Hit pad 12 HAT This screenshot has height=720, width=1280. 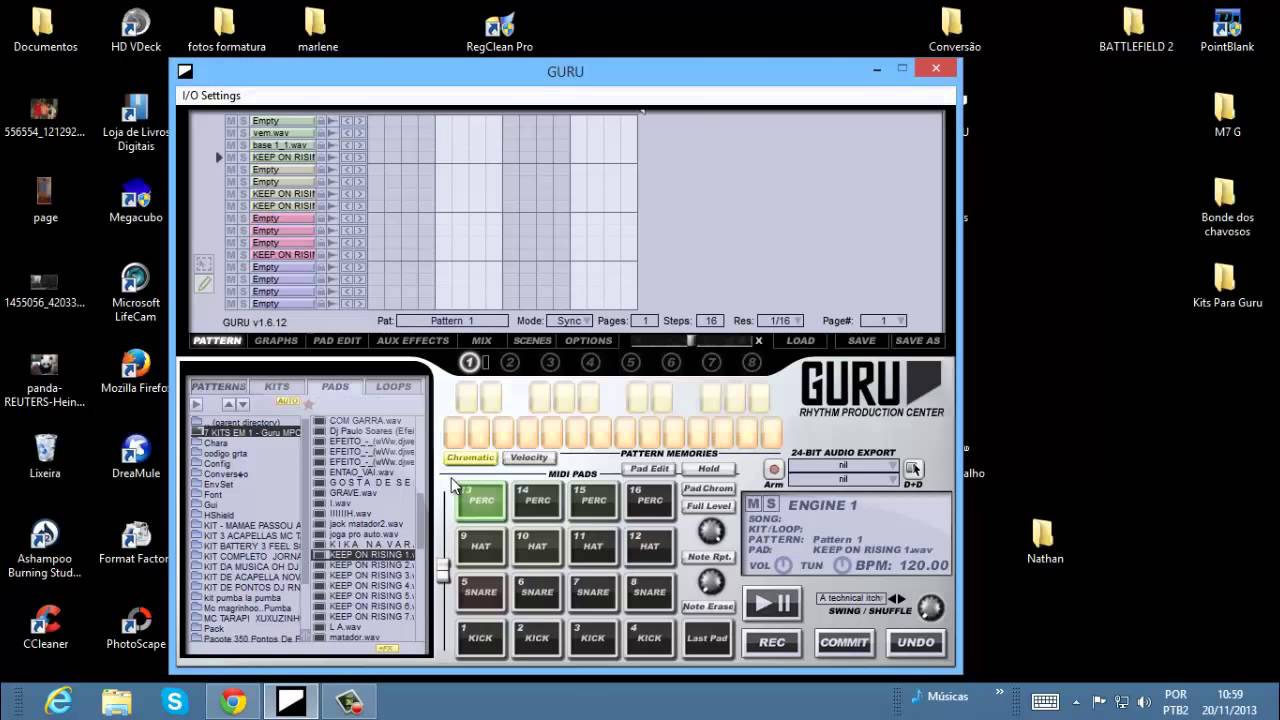point(650,546)
